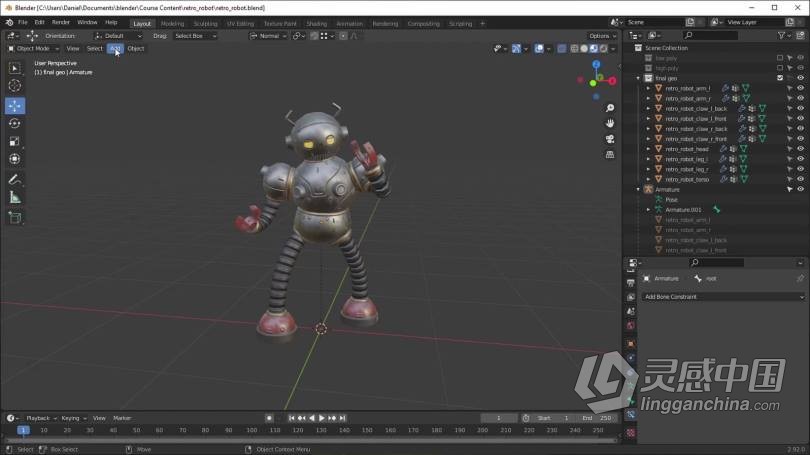Open Output properties tab icon
Viewport: 810px width, 455px height.
click(x=631, y=283)
